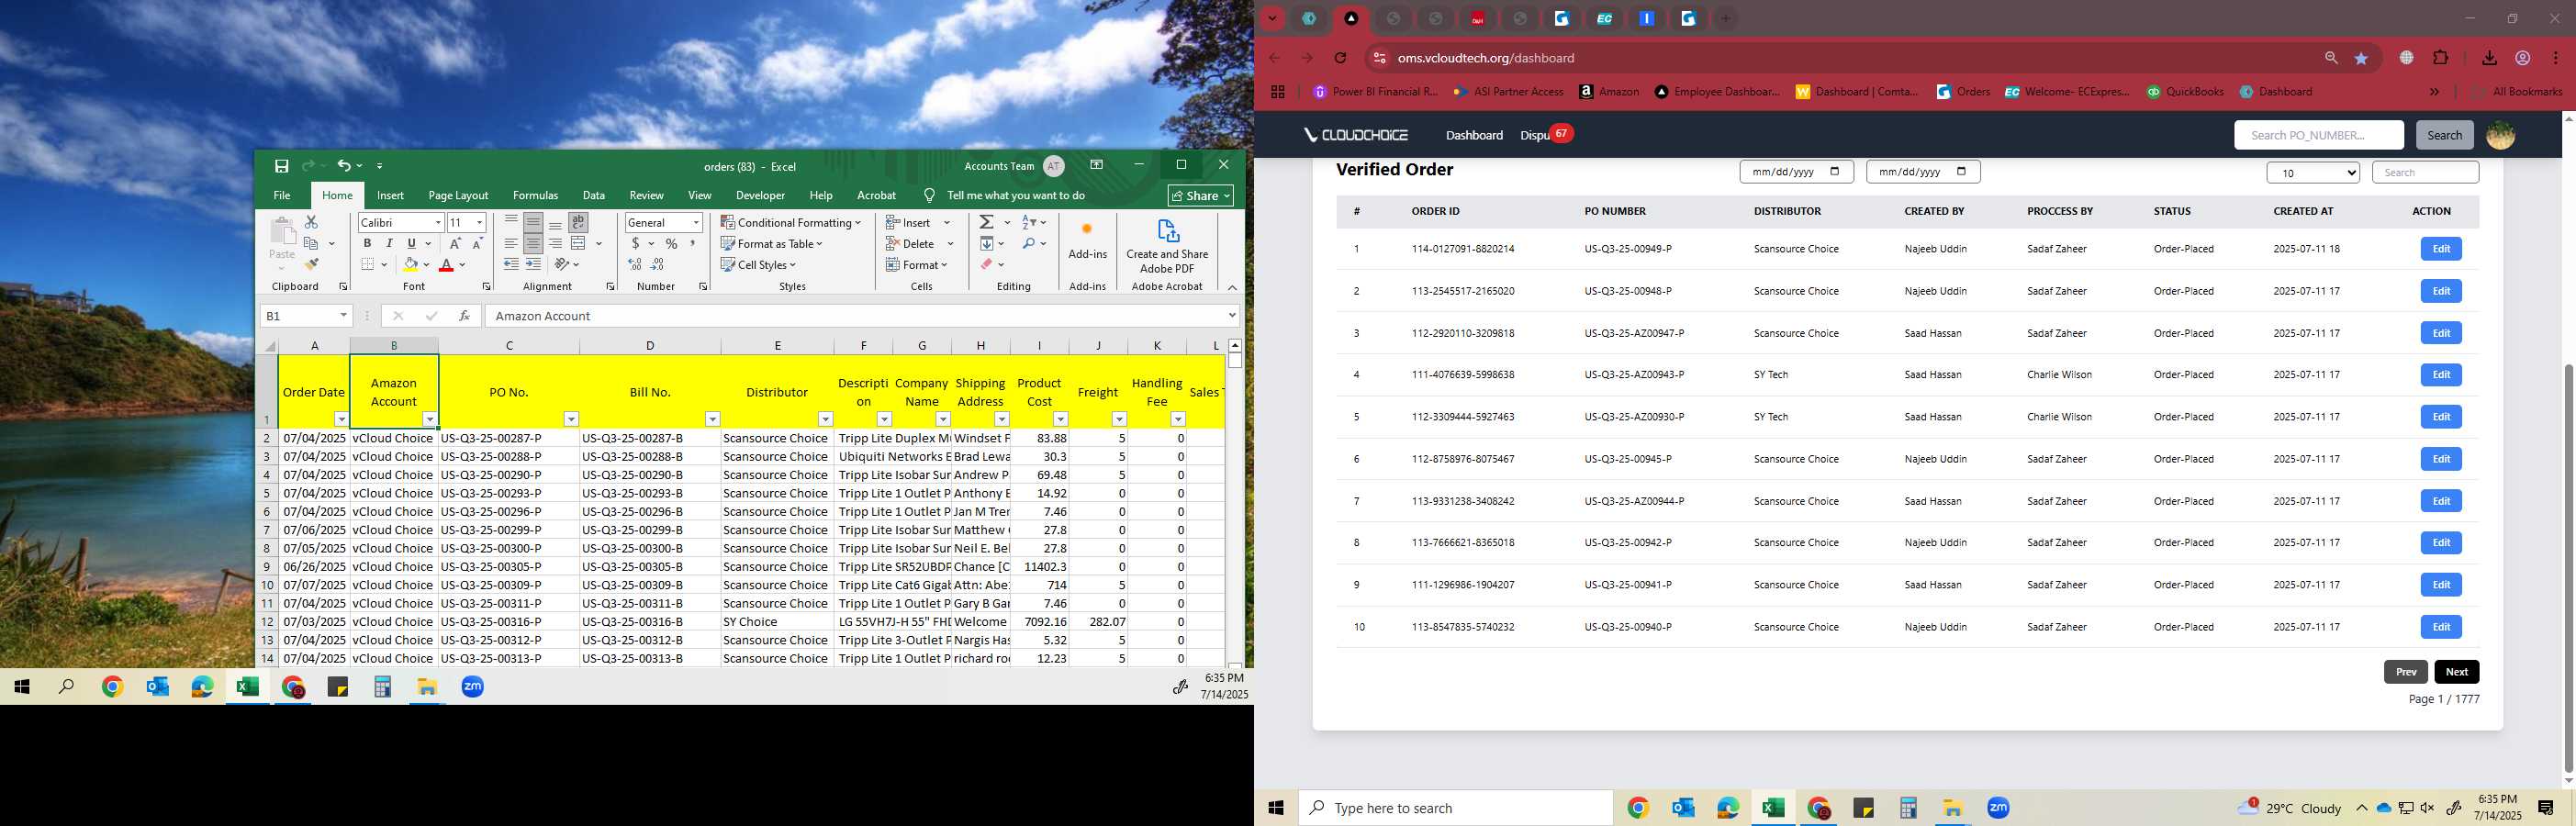Click Edit for order 111-4076639-5998638
2576x826 pixels.
(x=2441, y=375)
